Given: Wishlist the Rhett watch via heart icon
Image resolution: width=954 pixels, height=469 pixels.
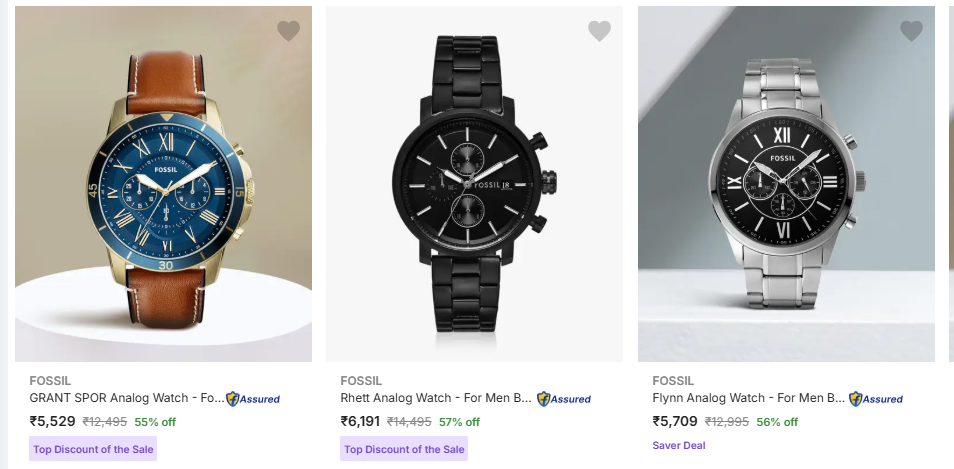Looking at the screenshot, I should pos(599,31).
